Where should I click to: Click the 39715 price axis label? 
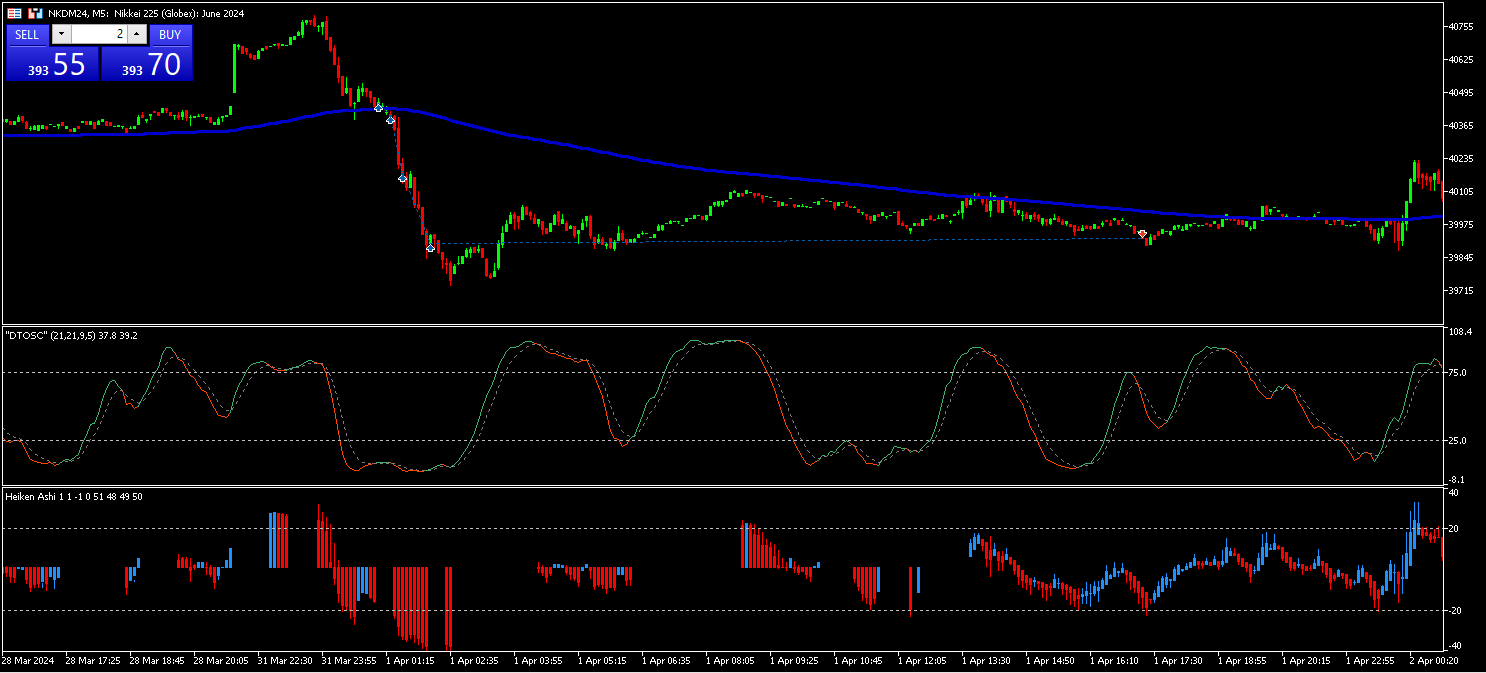point(1461,290)
